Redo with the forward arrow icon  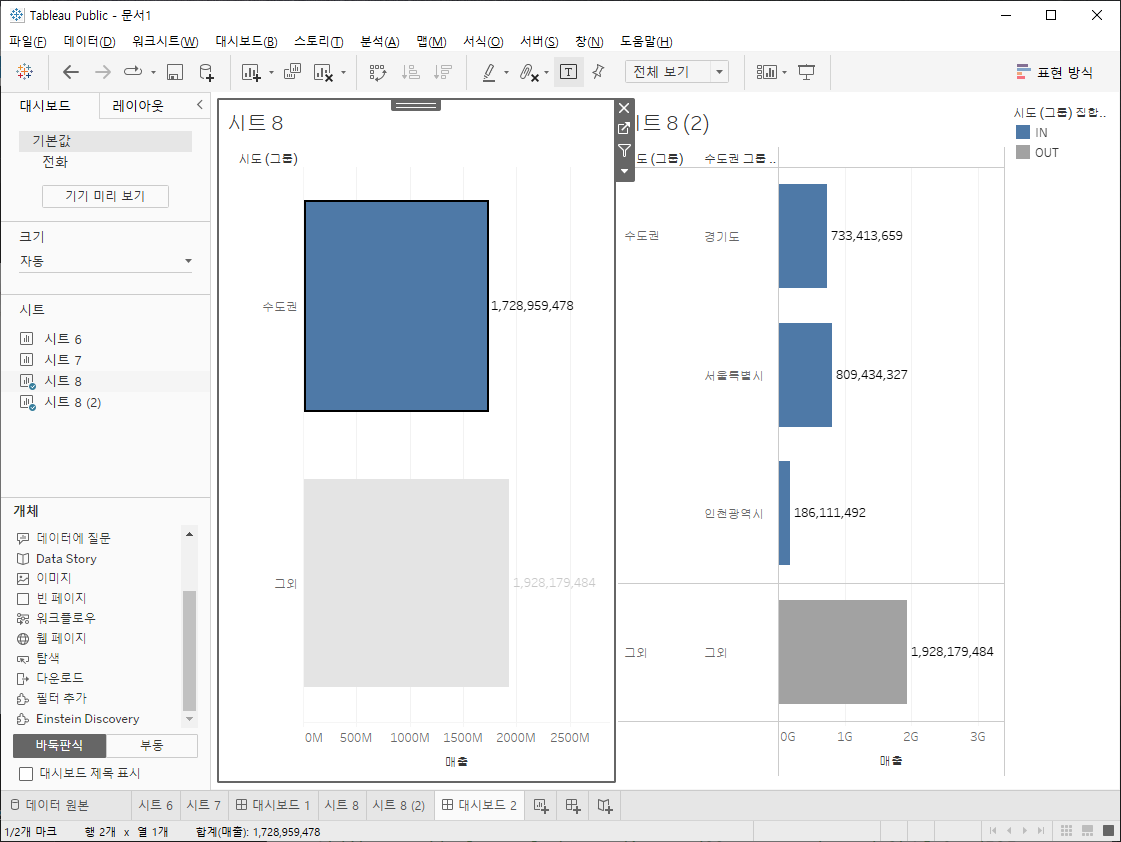point(103,71)
